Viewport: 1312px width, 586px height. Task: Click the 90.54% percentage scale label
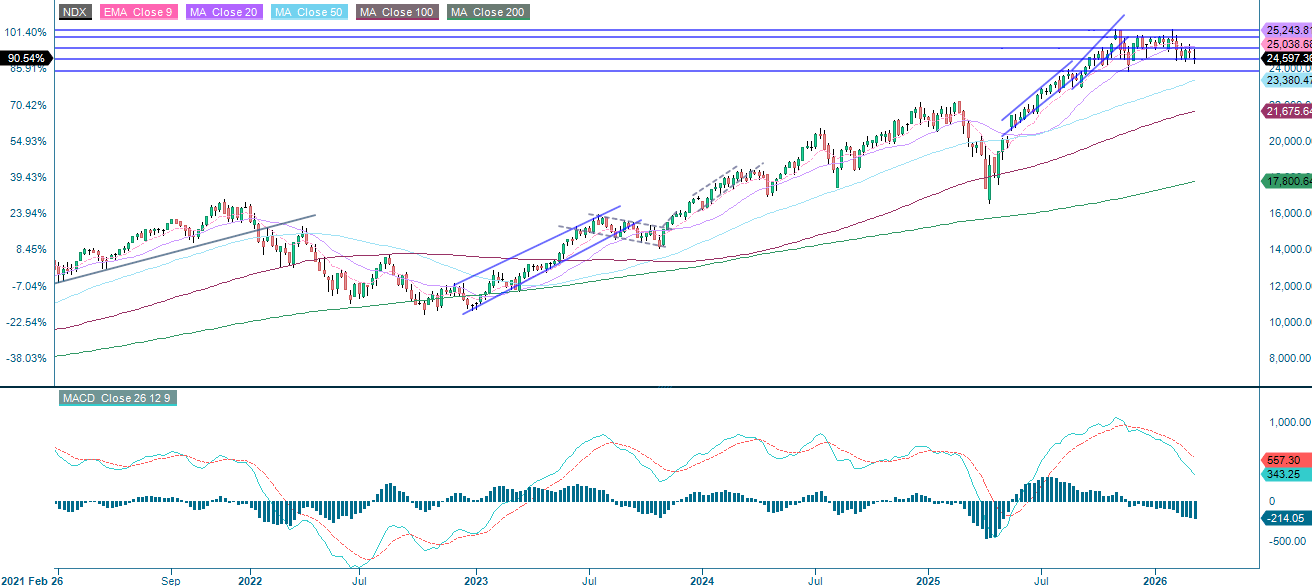click(24, 58)
